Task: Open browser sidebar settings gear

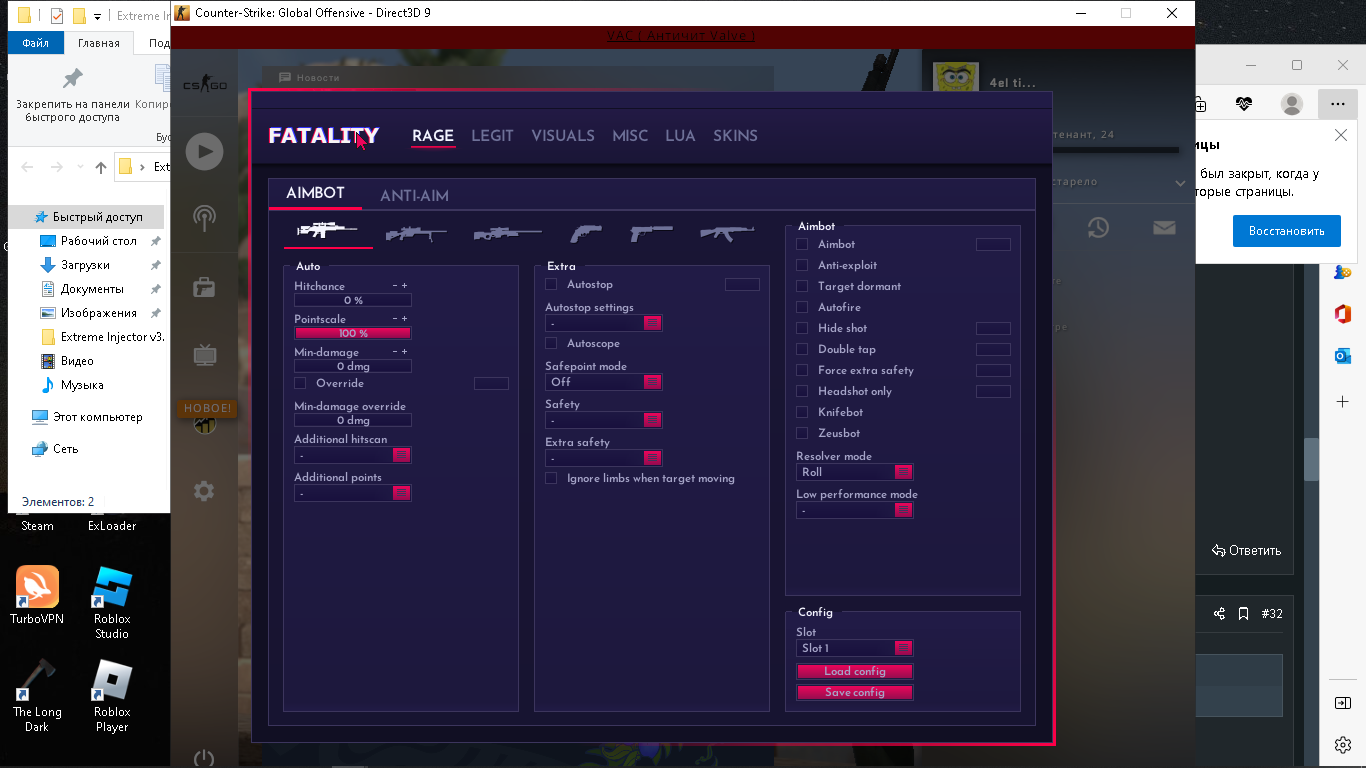Action: tap(1343, 745)
